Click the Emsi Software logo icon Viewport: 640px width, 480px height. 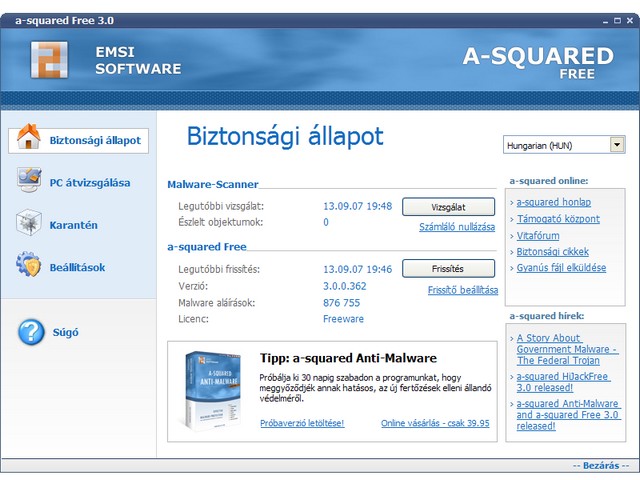[49, 60]
